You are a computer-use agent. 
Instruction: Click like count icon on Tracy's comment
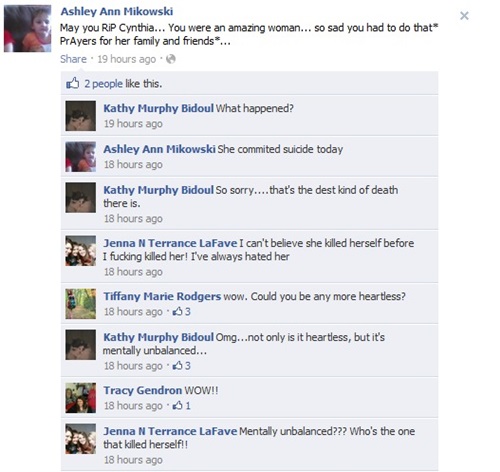coord(181,406)
